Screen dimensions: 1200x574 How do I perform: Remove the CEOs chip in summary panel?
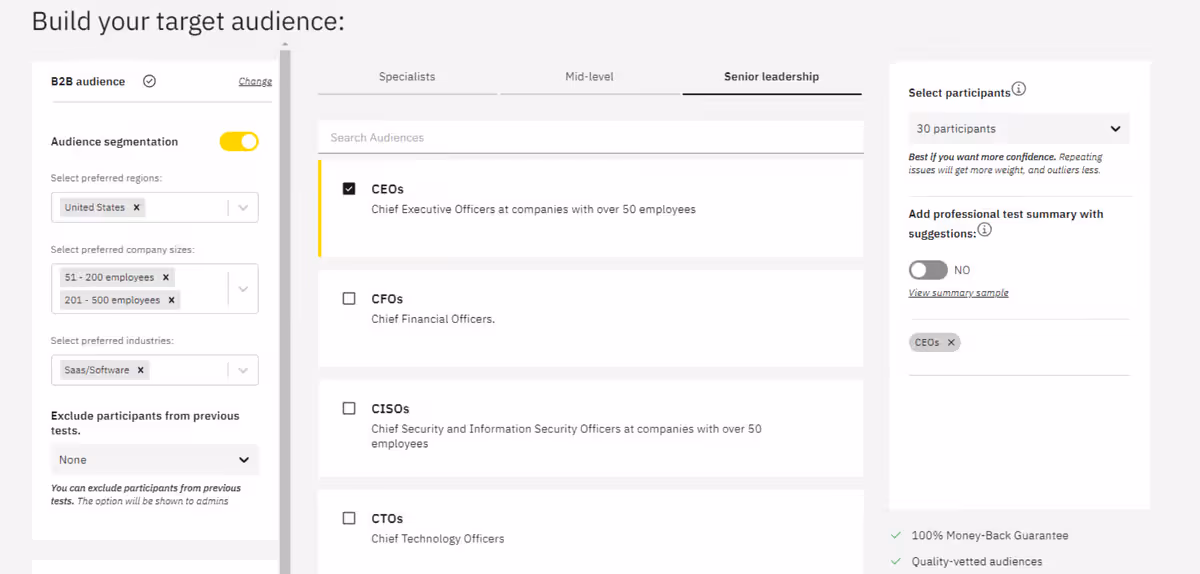951,342
